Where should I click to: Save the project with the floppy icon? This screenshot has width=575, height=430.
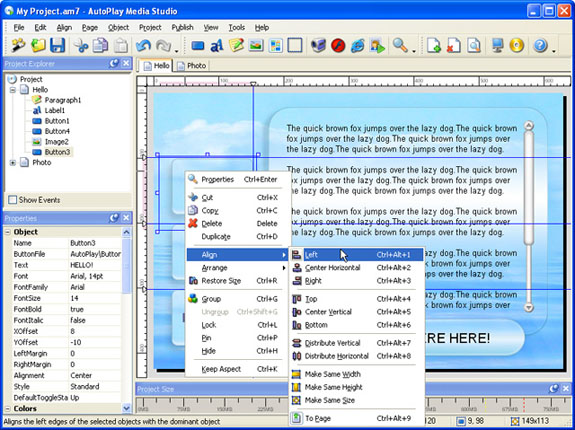(x=58, y=45)
